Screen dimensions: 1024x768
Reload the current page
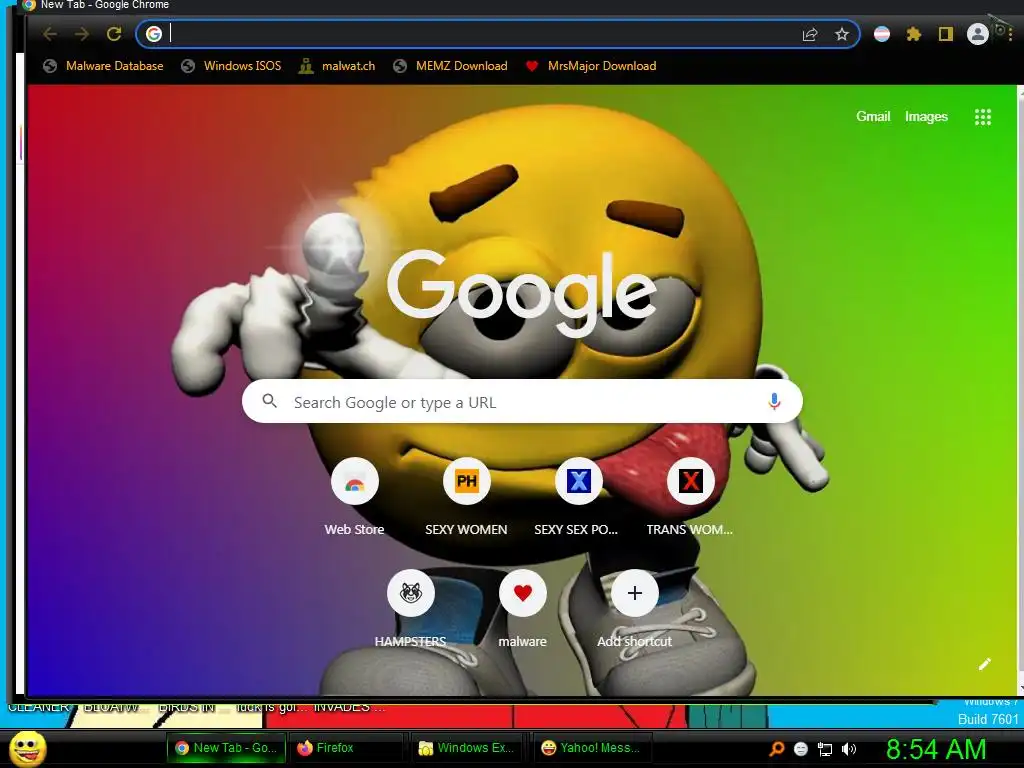(x=114, y=34)
